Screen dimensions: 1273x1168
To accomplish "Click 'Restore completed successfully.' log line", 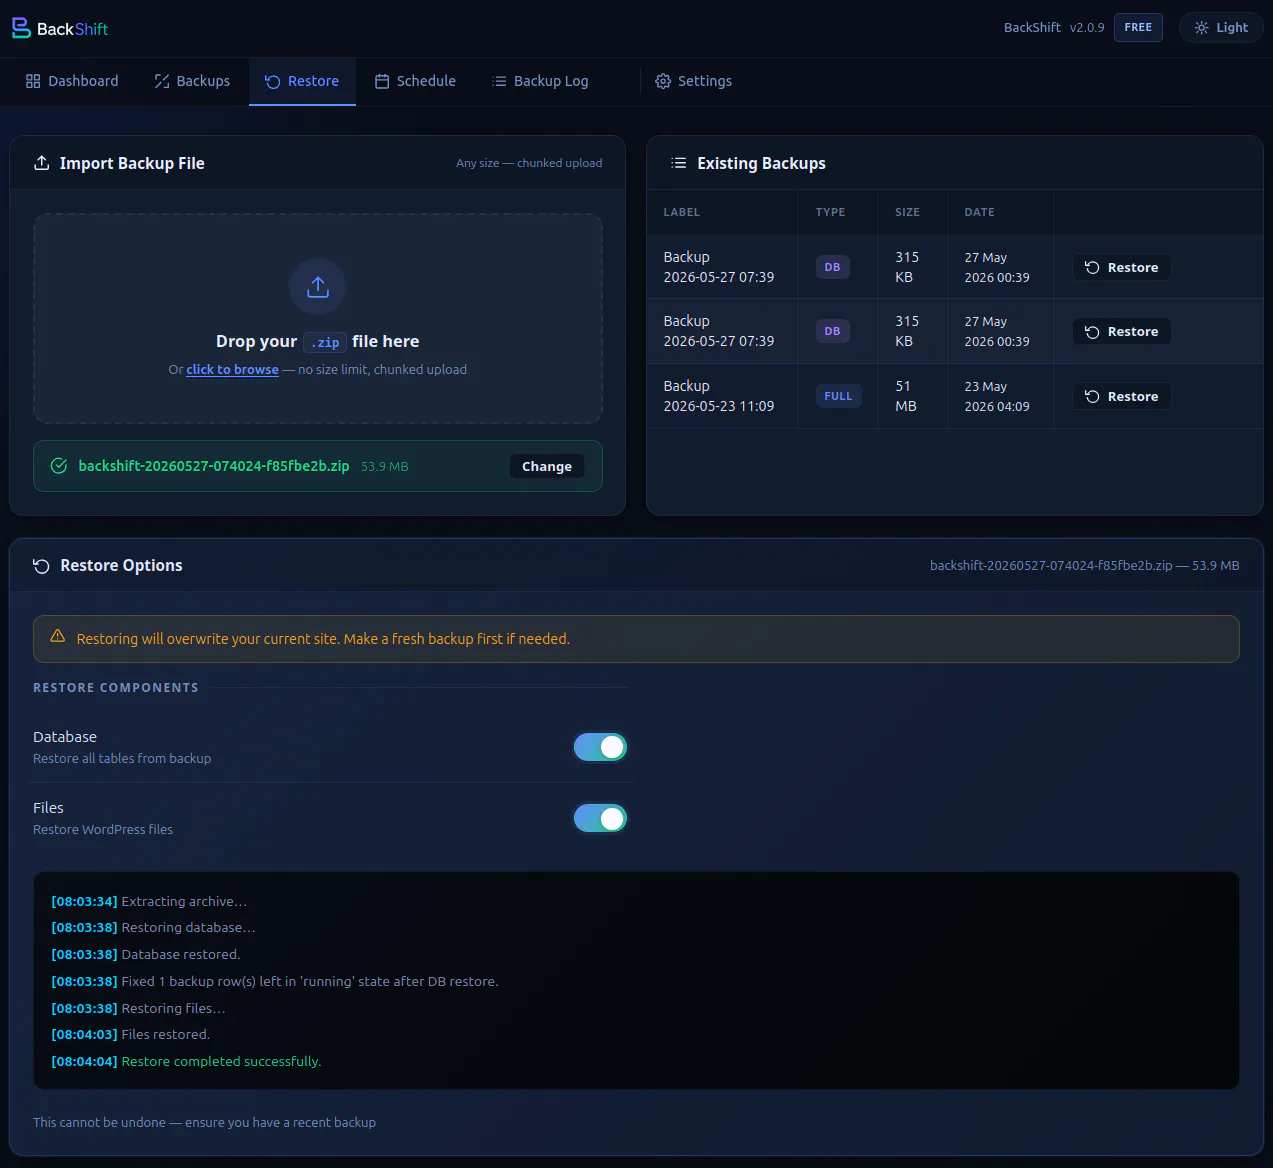I will tap(221, 1061).
